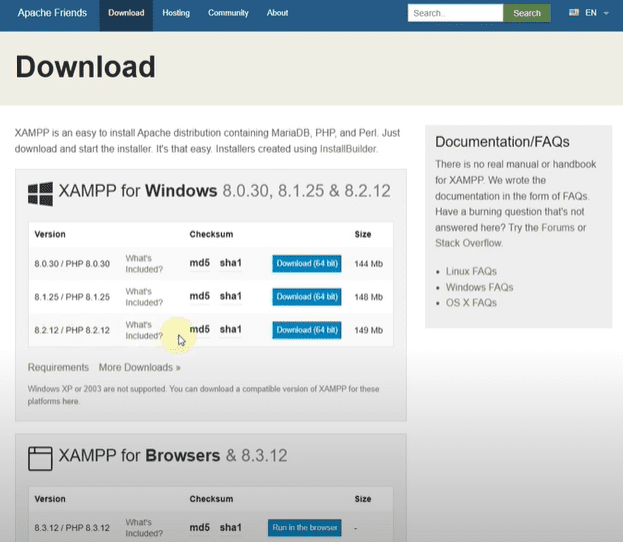The width and height of the screenshot is (623, 542).
Task: View sha1 checksum for 8.0.30
Action: pyautogui.click(x=231, y=263)
